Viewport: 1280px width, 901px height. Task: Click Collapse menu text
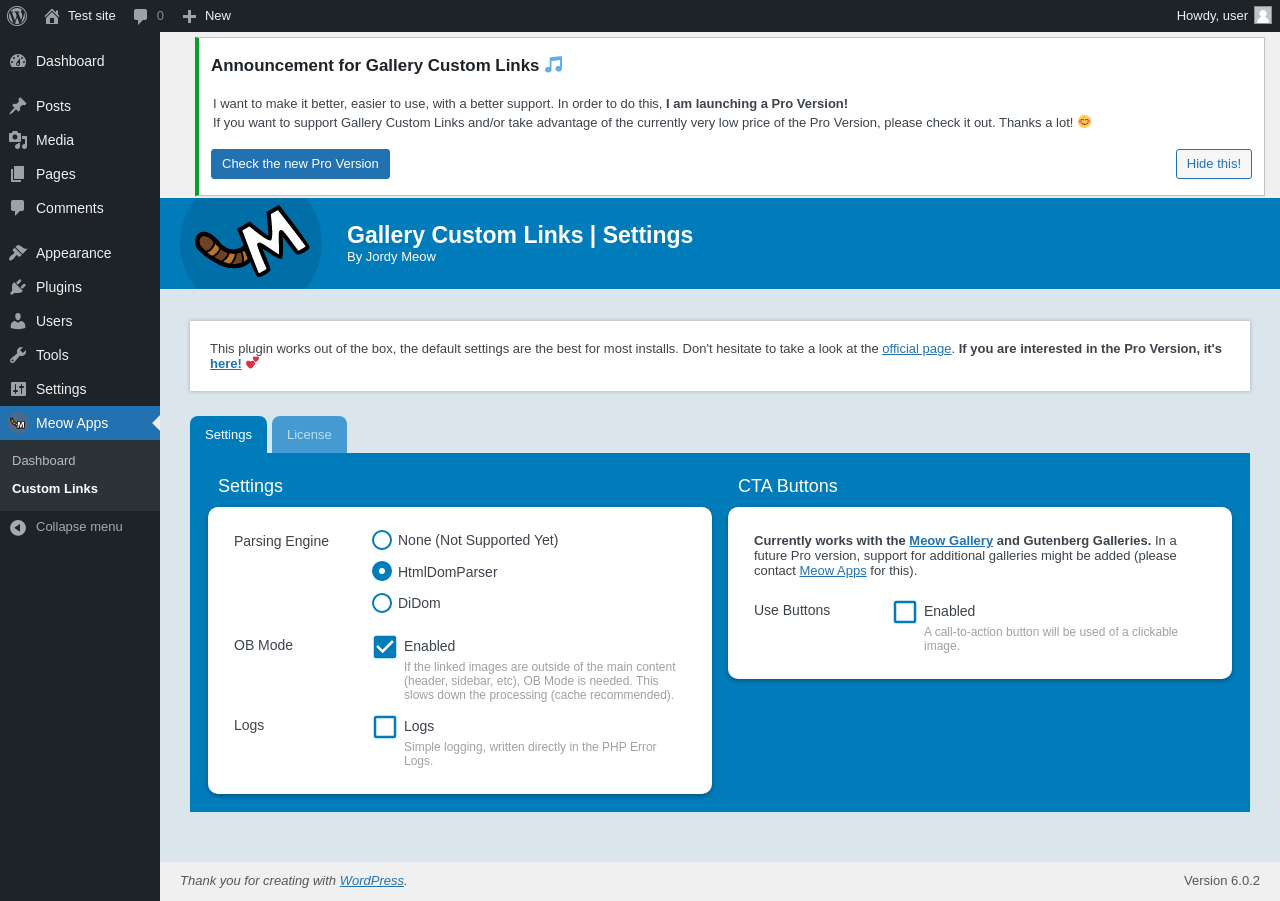point(79,527)
